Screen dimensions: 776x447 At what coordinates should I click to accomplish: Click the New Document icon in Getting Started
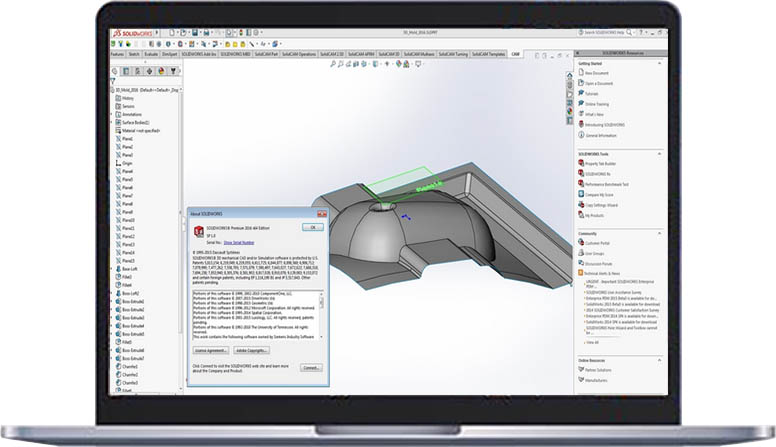[581, 72]
